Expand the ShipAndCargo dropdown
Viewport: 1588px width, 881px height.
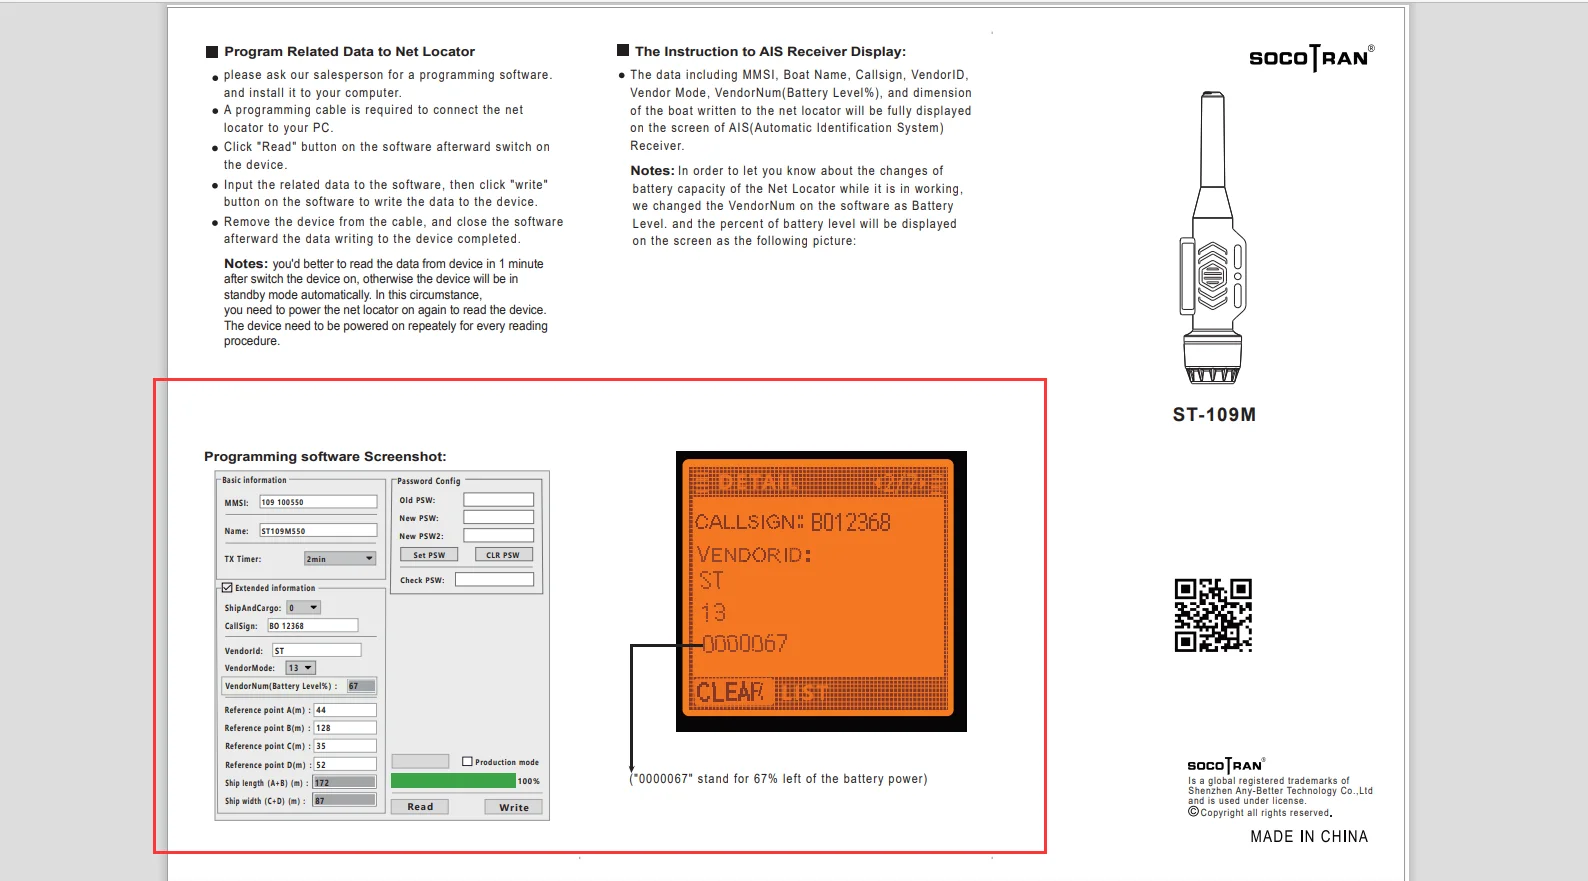[x=304, y=608]
